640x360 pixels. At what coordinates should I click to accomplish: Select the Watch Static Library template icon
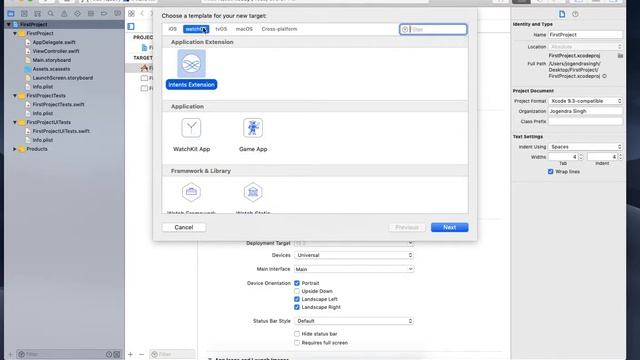point(253,192)
